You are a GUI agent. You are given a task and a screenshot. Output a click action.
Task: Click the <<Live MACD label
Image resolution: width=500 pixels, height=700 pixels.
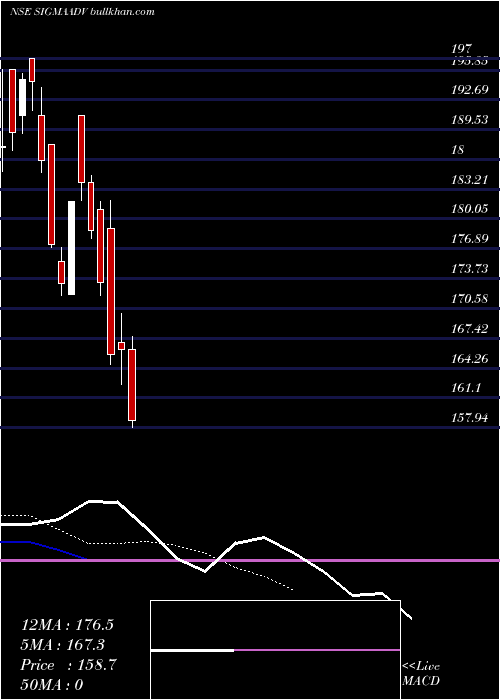(x=421, y=674)
